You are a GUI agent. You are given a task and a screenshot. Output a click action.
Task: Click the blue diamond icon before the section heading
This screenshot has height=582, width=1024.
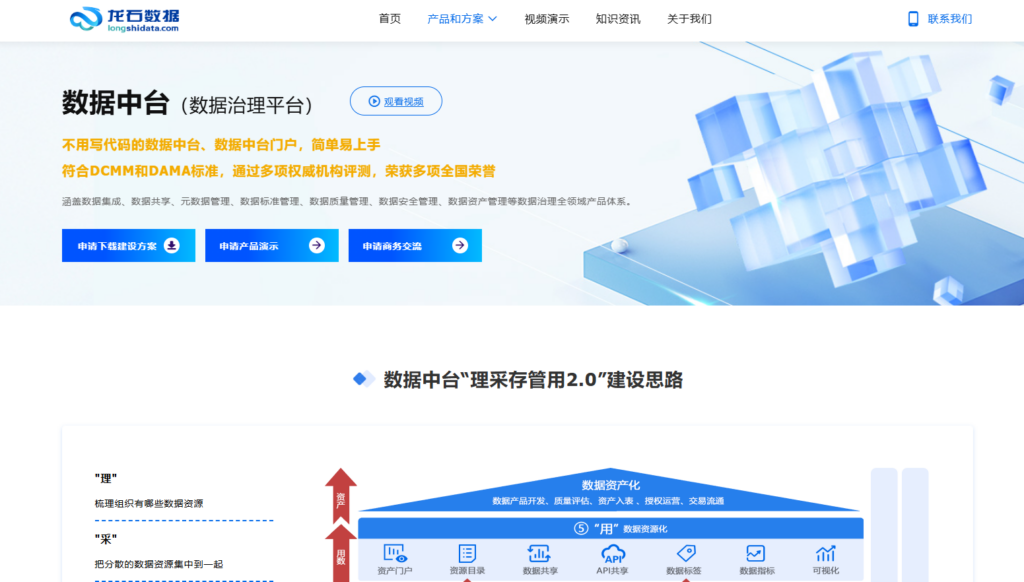360,379
